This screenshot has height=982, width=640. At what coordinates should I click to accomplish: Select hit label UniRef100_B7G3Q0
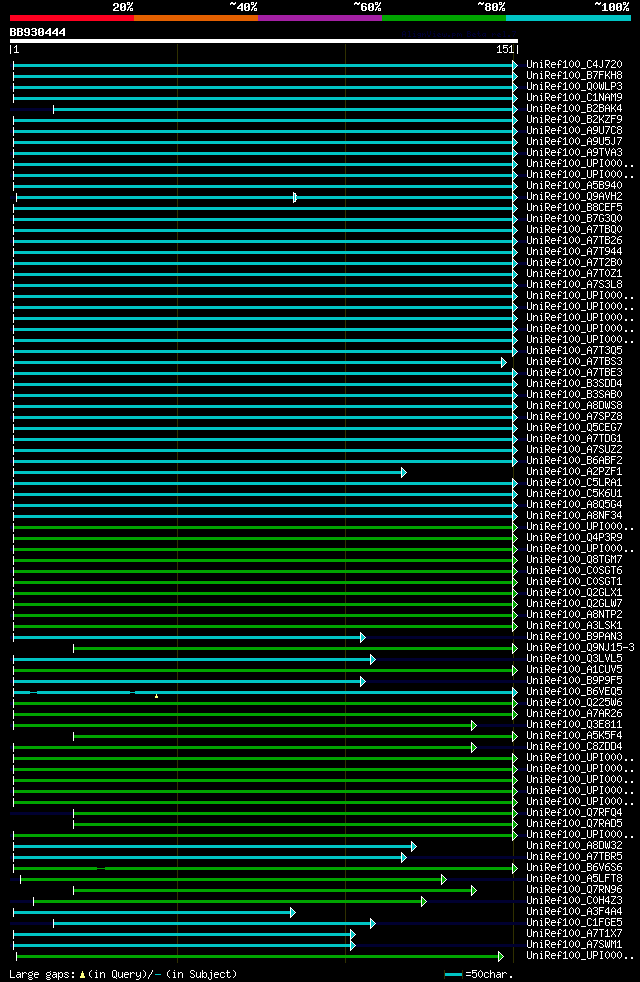(x=574, y=218)
